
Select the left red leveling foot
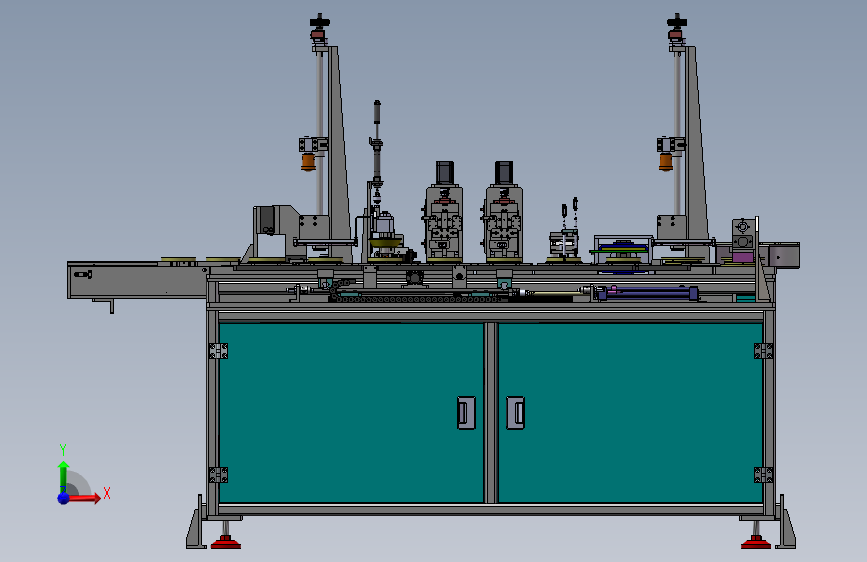[x=226, y=542]
